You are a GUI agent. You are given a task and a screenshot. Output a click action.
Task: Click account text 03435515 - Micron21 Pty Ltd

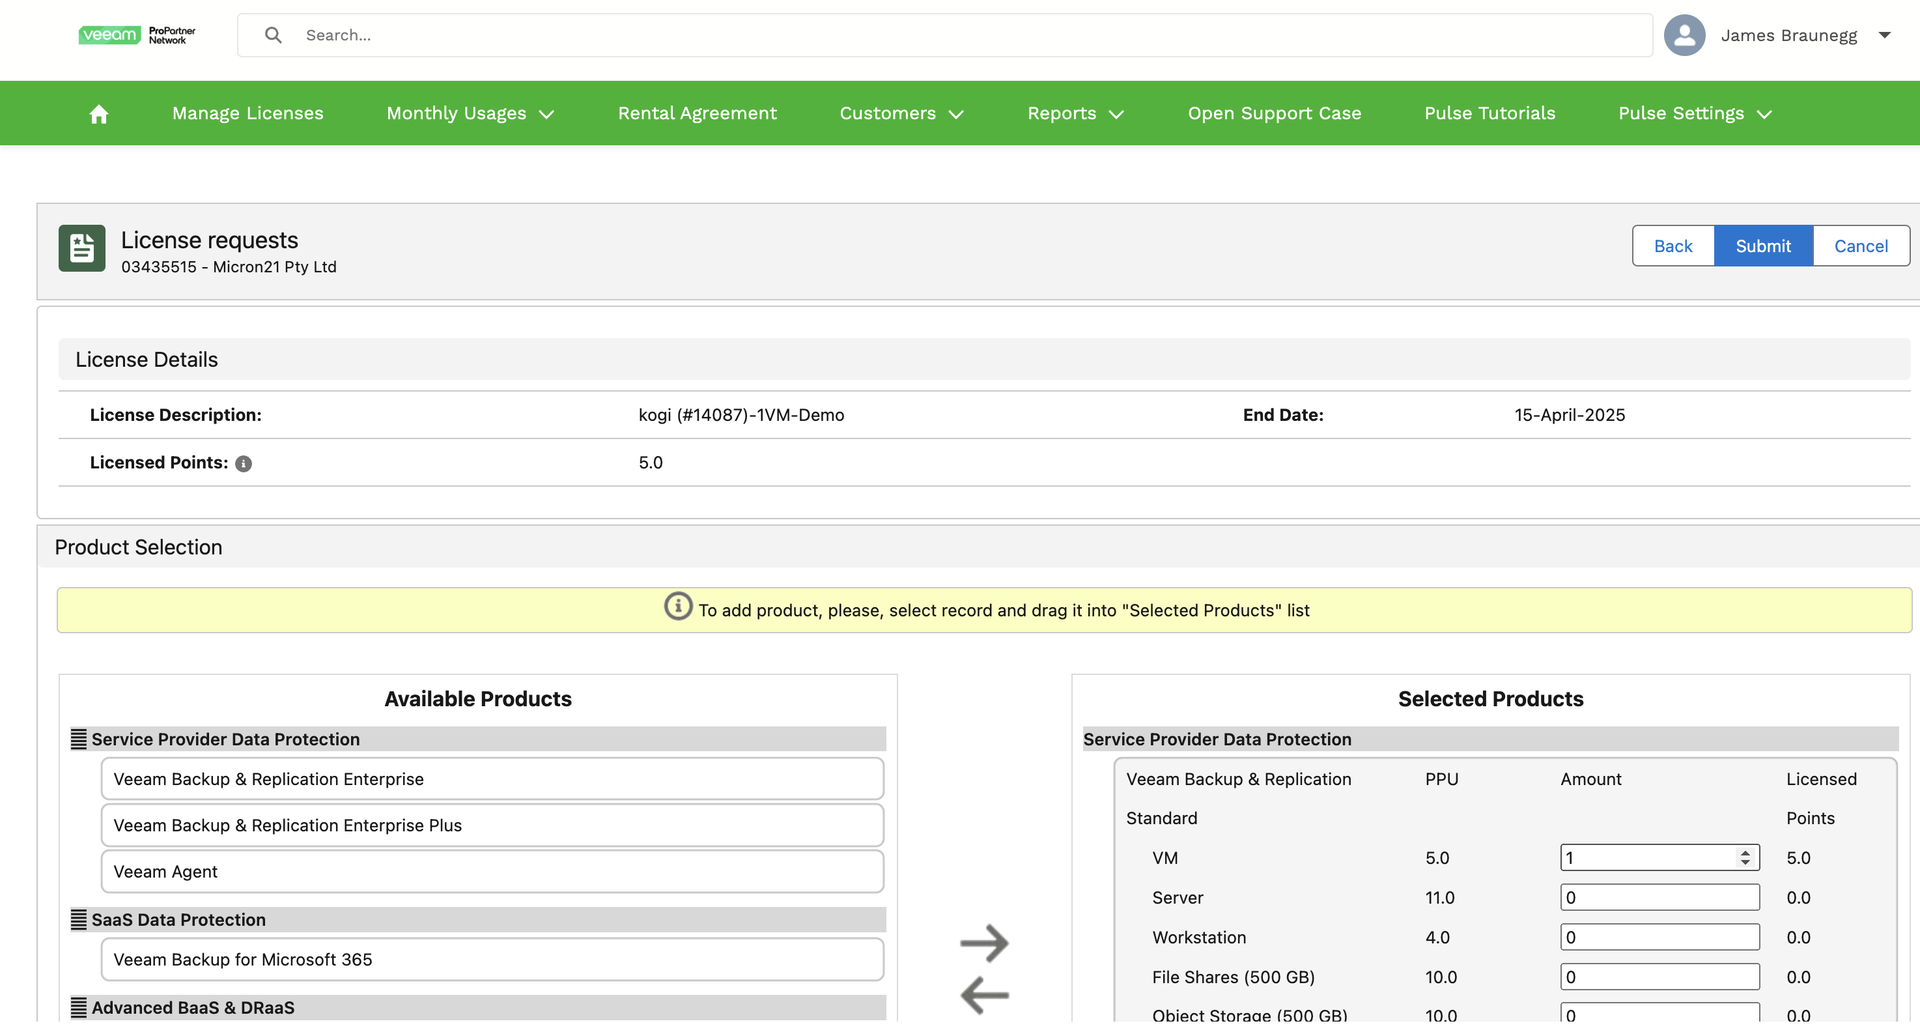coord(229,267)
